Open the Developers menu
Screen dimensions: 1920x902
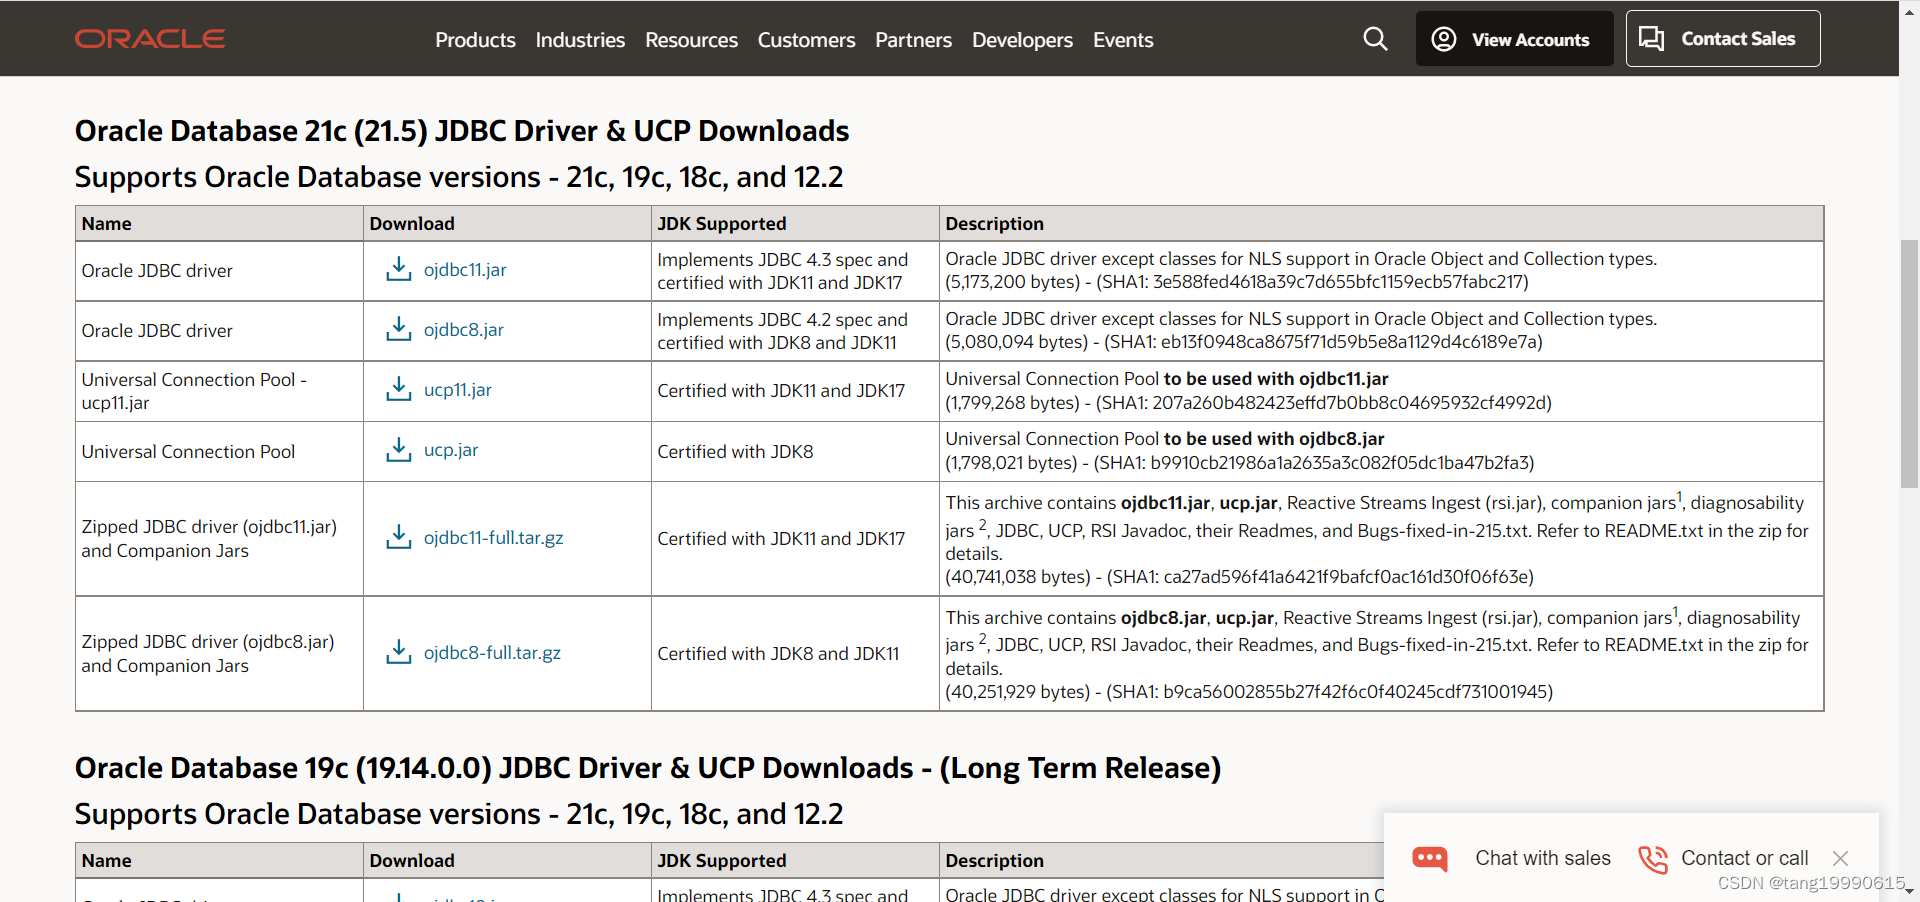(x=1022, y=40)
